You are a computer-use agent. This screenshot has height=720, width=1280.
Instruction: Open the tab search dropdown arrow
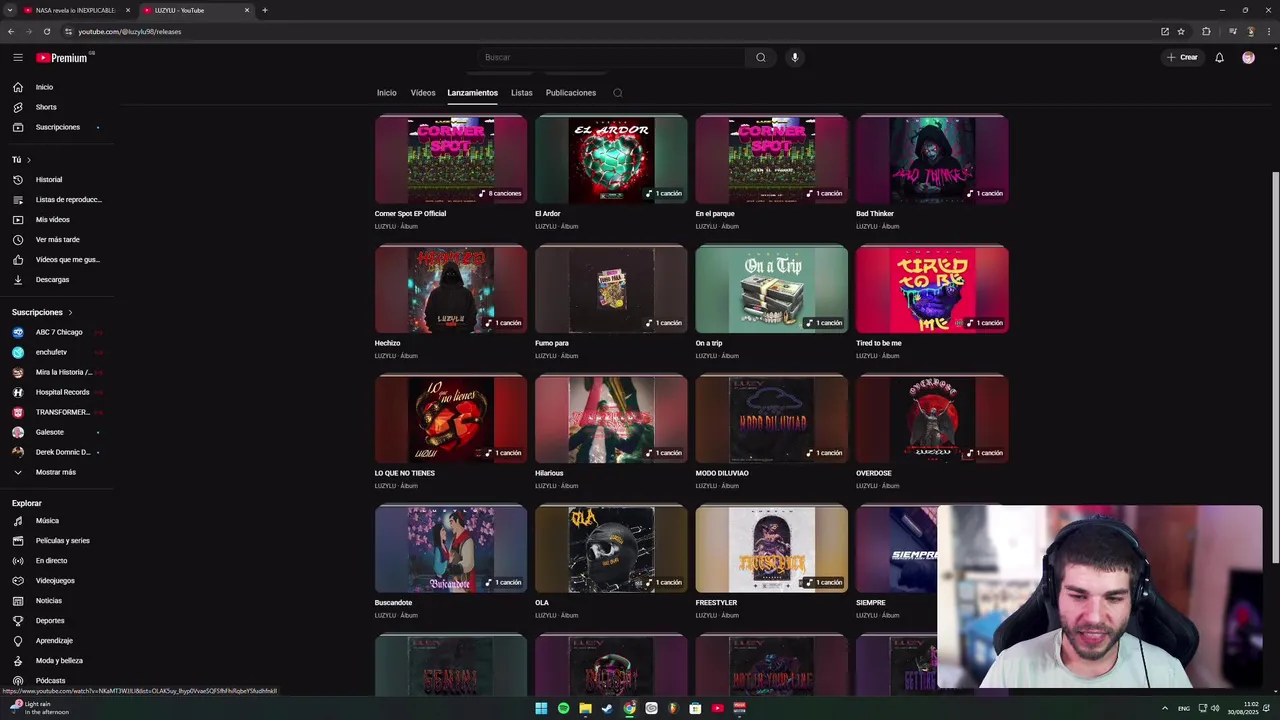tap(10, 10)
